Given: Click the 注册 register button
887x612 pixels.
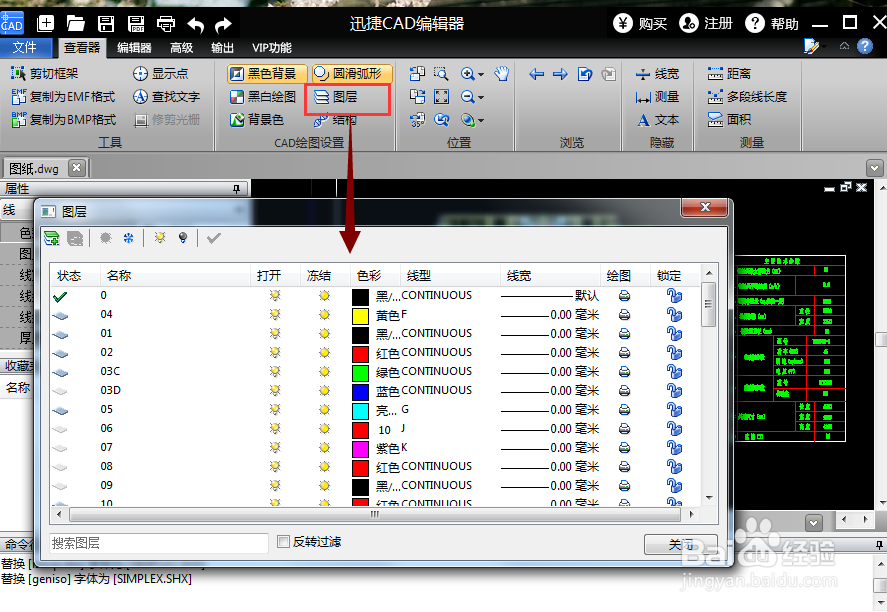Looking at the screenshot, I should pos(706,23).
